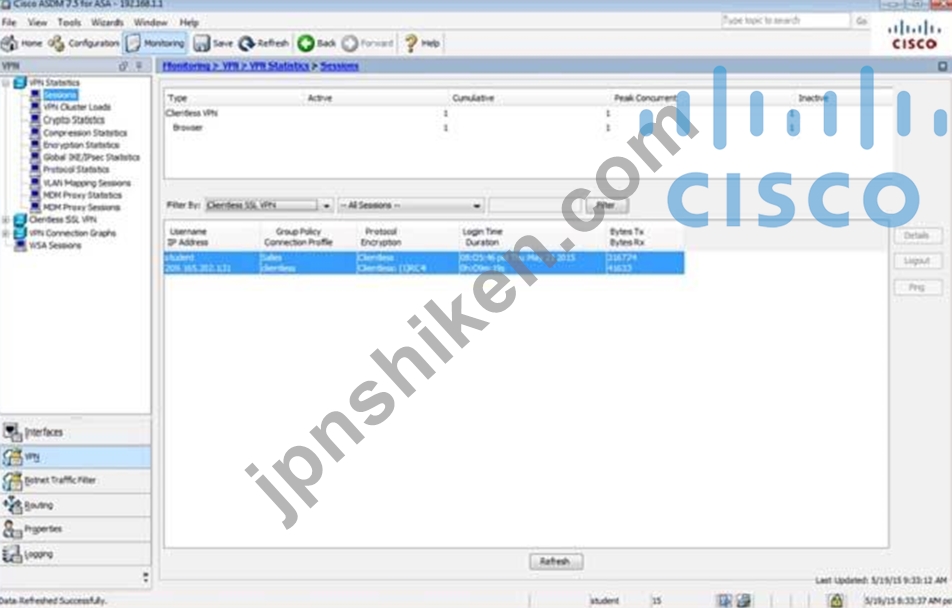Select VLAN Mapping Sessions tree item

[x=87, y=182]
